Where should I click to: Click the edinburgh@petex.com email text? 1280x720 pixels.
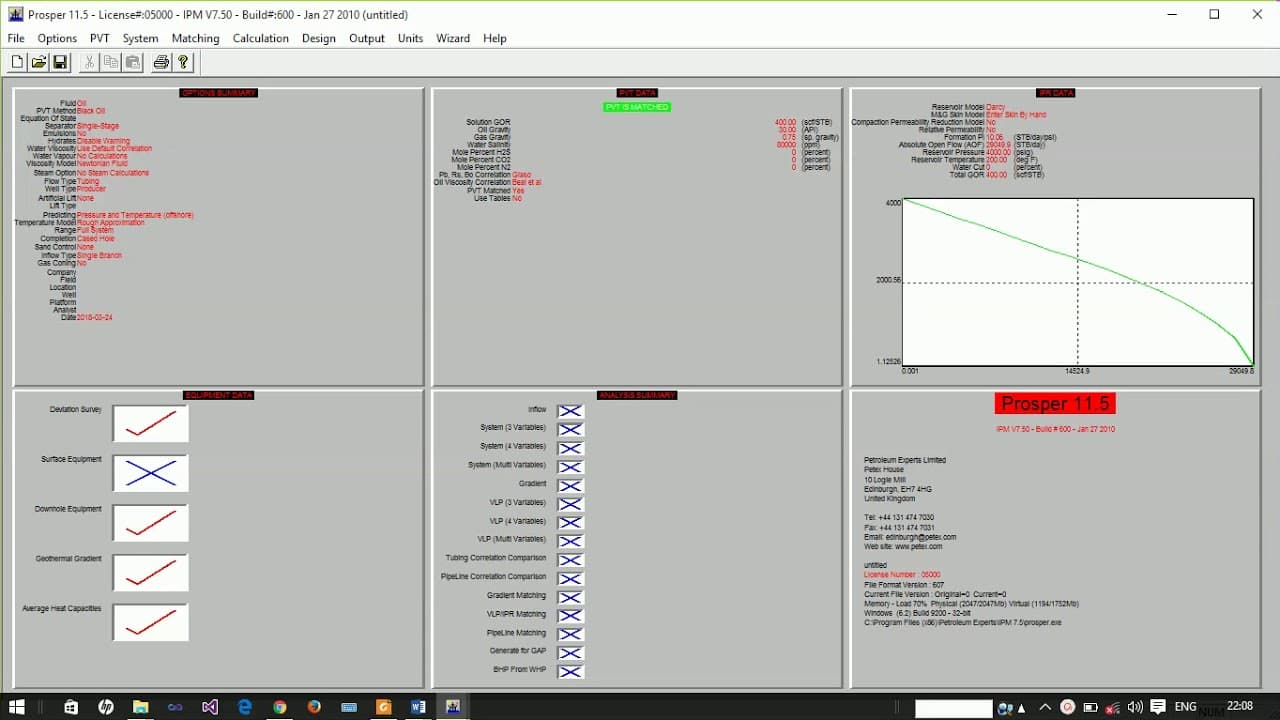click(921, 537)
